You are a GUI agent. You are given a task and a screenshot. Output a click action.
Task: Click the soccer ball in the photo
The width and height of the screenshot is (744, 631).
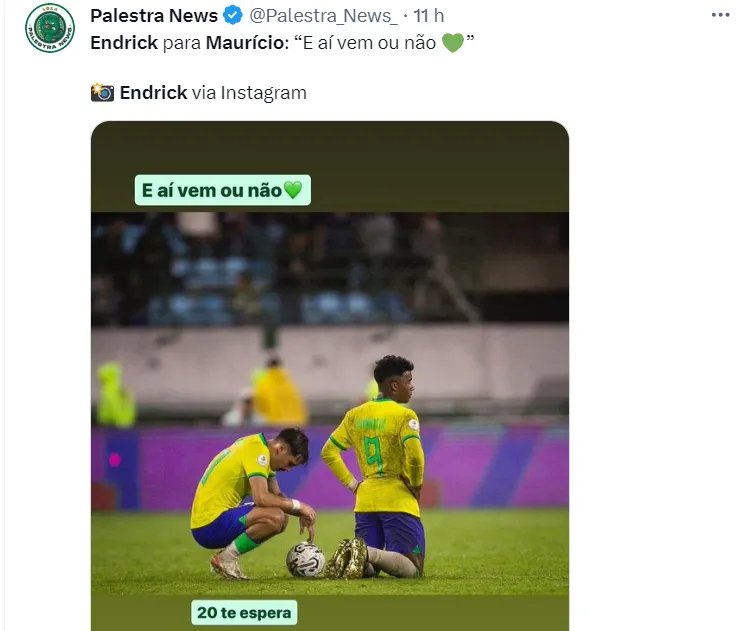[x=306, y=559]
